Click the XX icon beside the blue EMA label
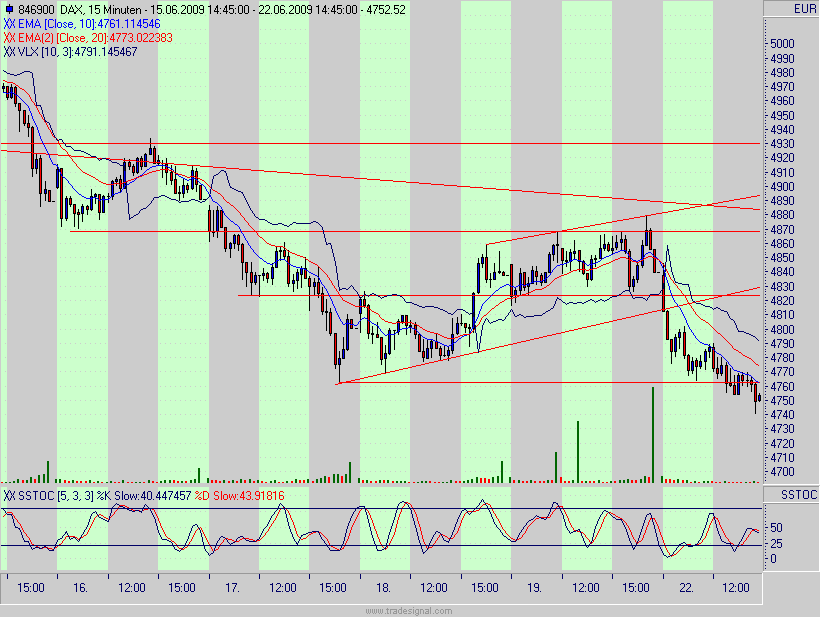 9,24
